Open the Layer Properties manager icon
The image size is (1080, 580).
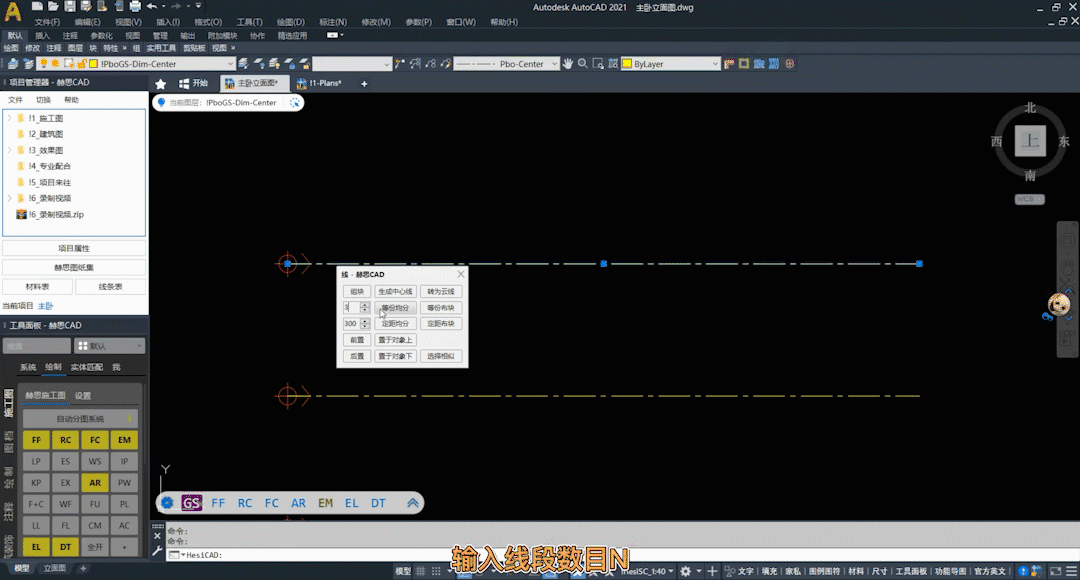point(12,63)
